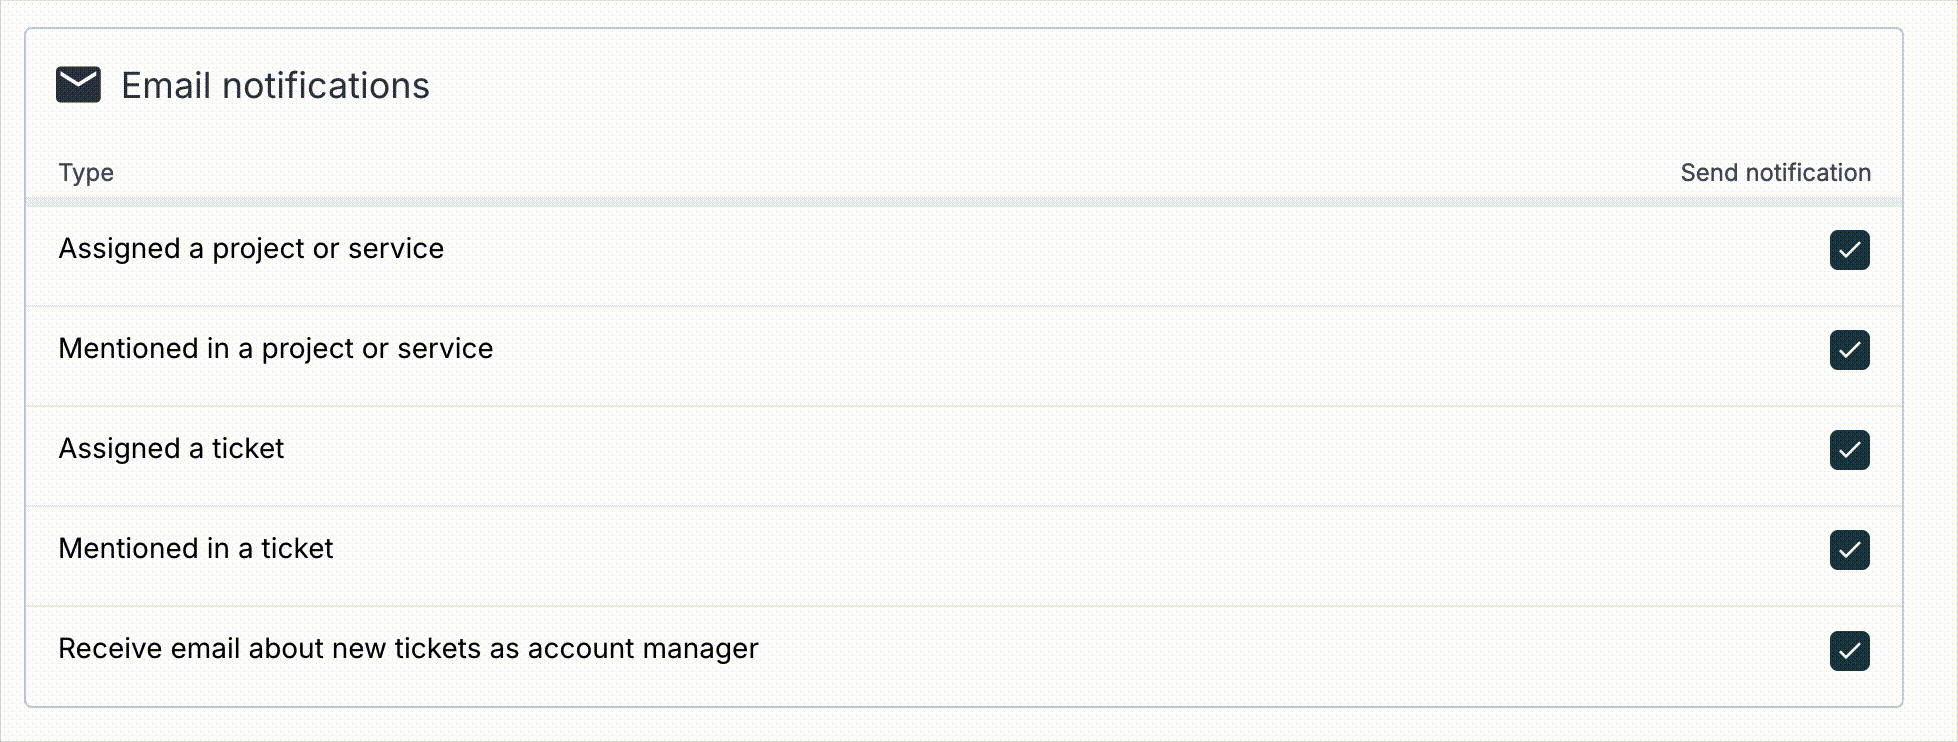Image resolution: width=1958 pixels, height=742 pixels.
Task: Click the Send notification column header
Action: pos(1775,173)
